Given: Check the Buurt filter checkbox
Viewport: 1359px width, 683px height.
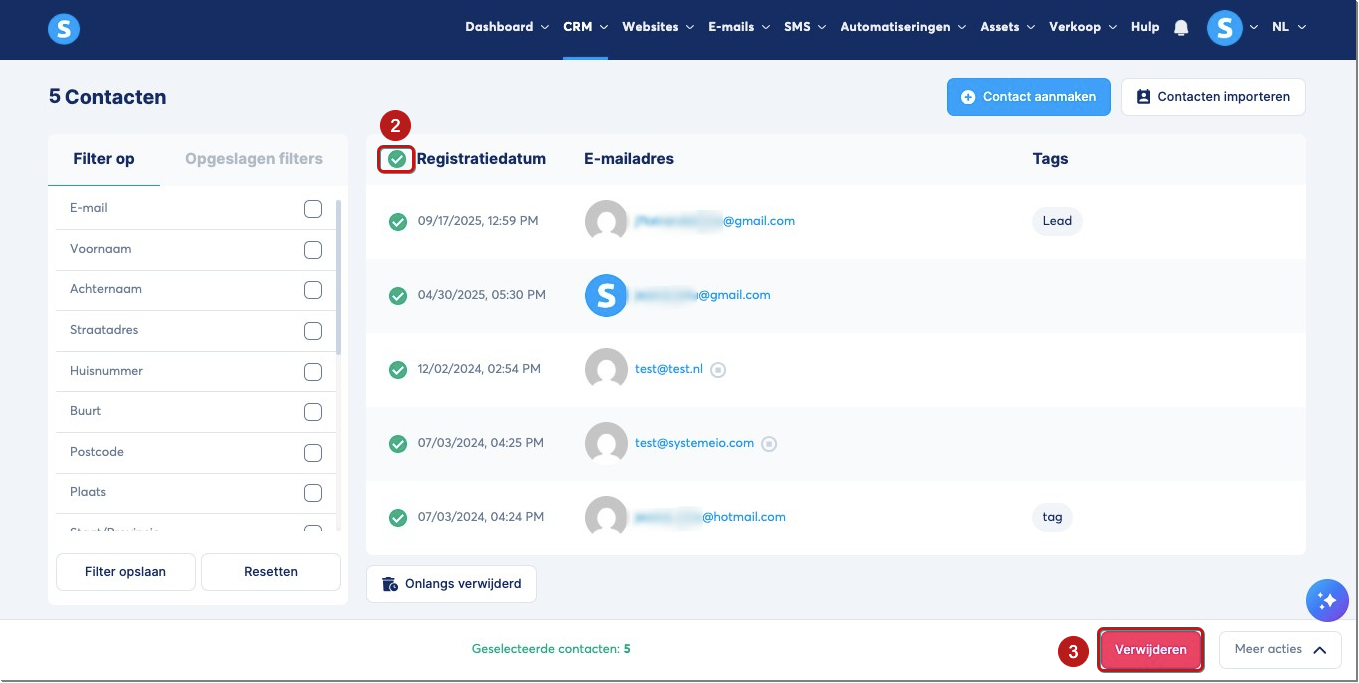Looking at the screenshot, I should 313,412.
